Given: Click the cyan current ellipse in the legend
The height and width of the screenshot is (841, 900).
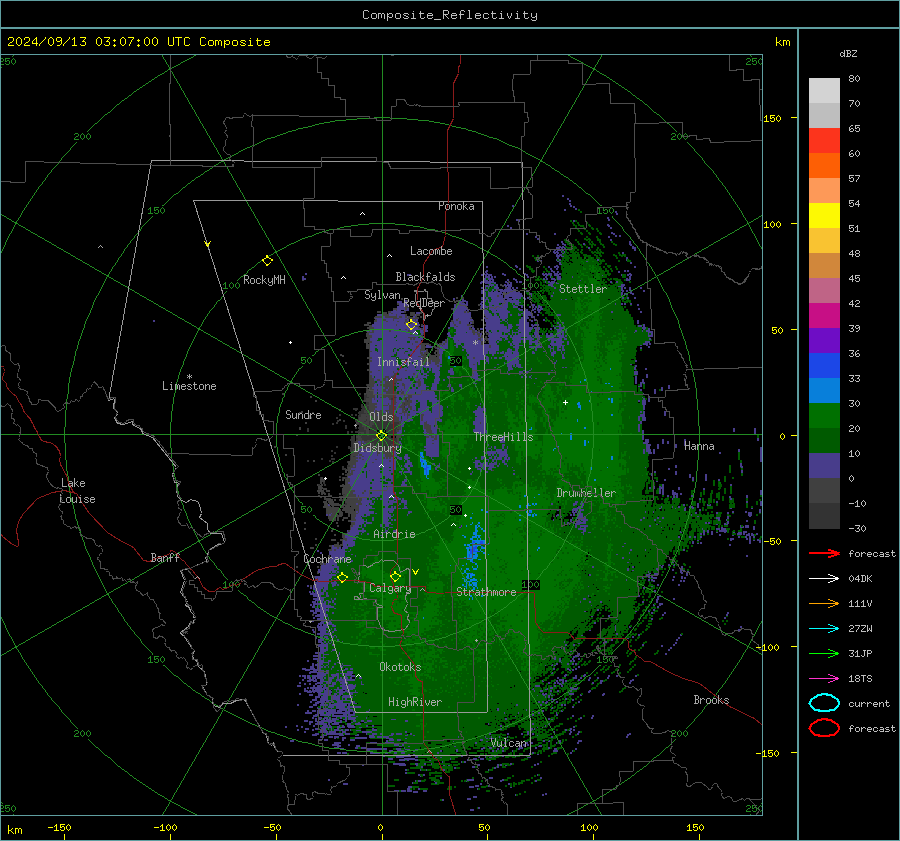Looking at the screenshot, I should [x=824, y=703].
